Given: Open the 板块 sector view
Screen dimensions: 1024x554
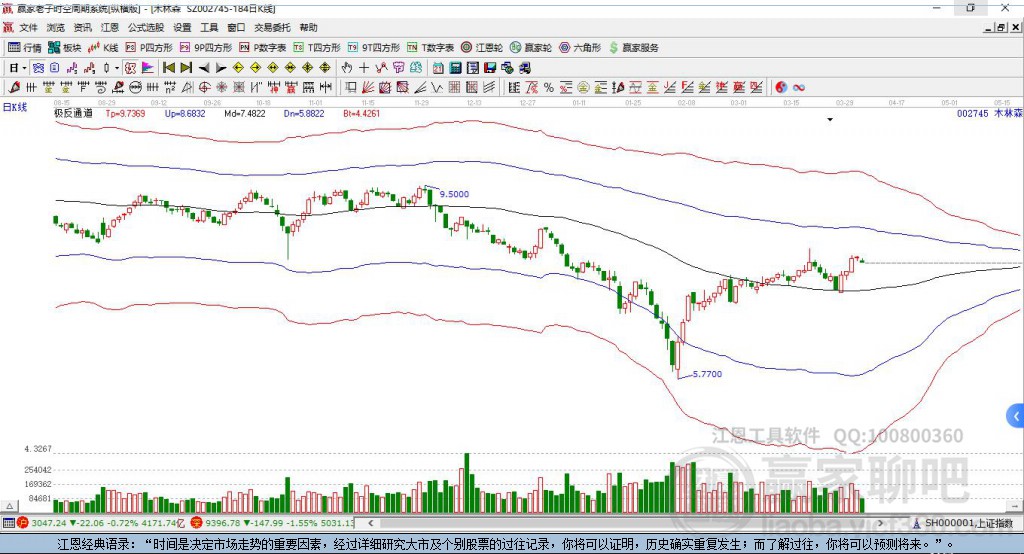Looking at the screenshot, I should tap(65, 48).
